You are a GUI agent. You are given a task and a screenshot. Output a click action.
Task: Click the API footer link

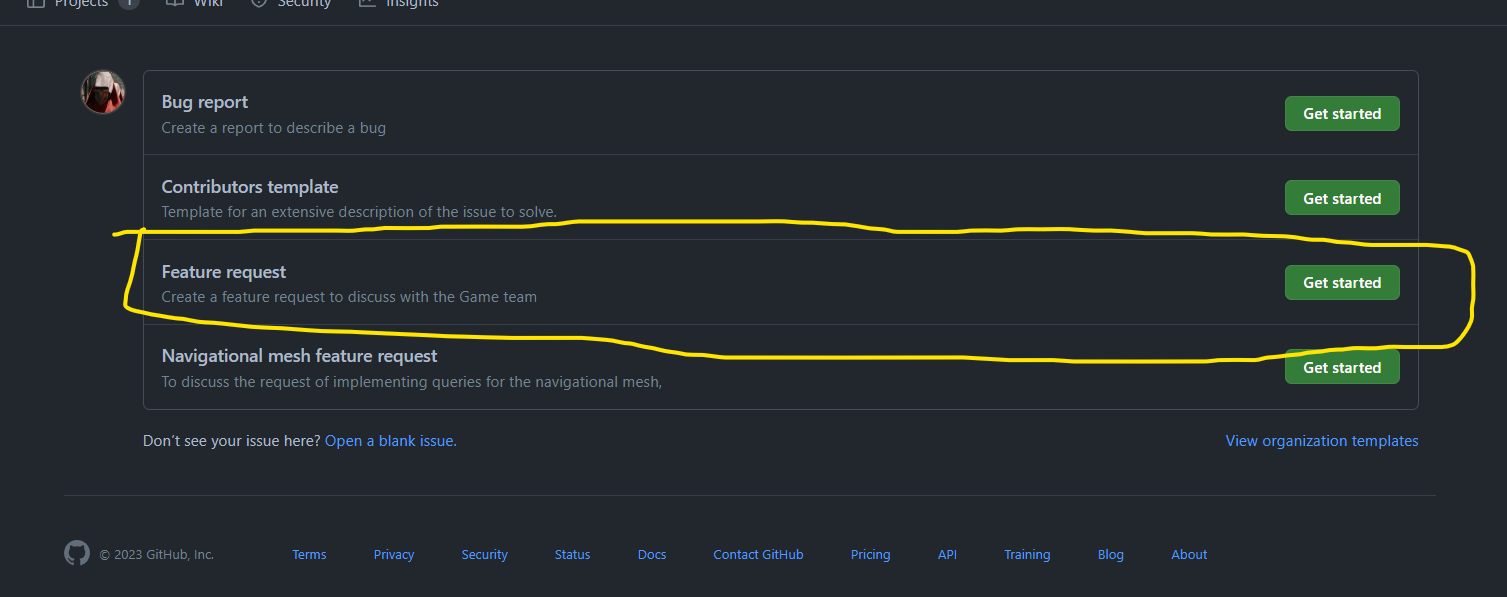947,555
